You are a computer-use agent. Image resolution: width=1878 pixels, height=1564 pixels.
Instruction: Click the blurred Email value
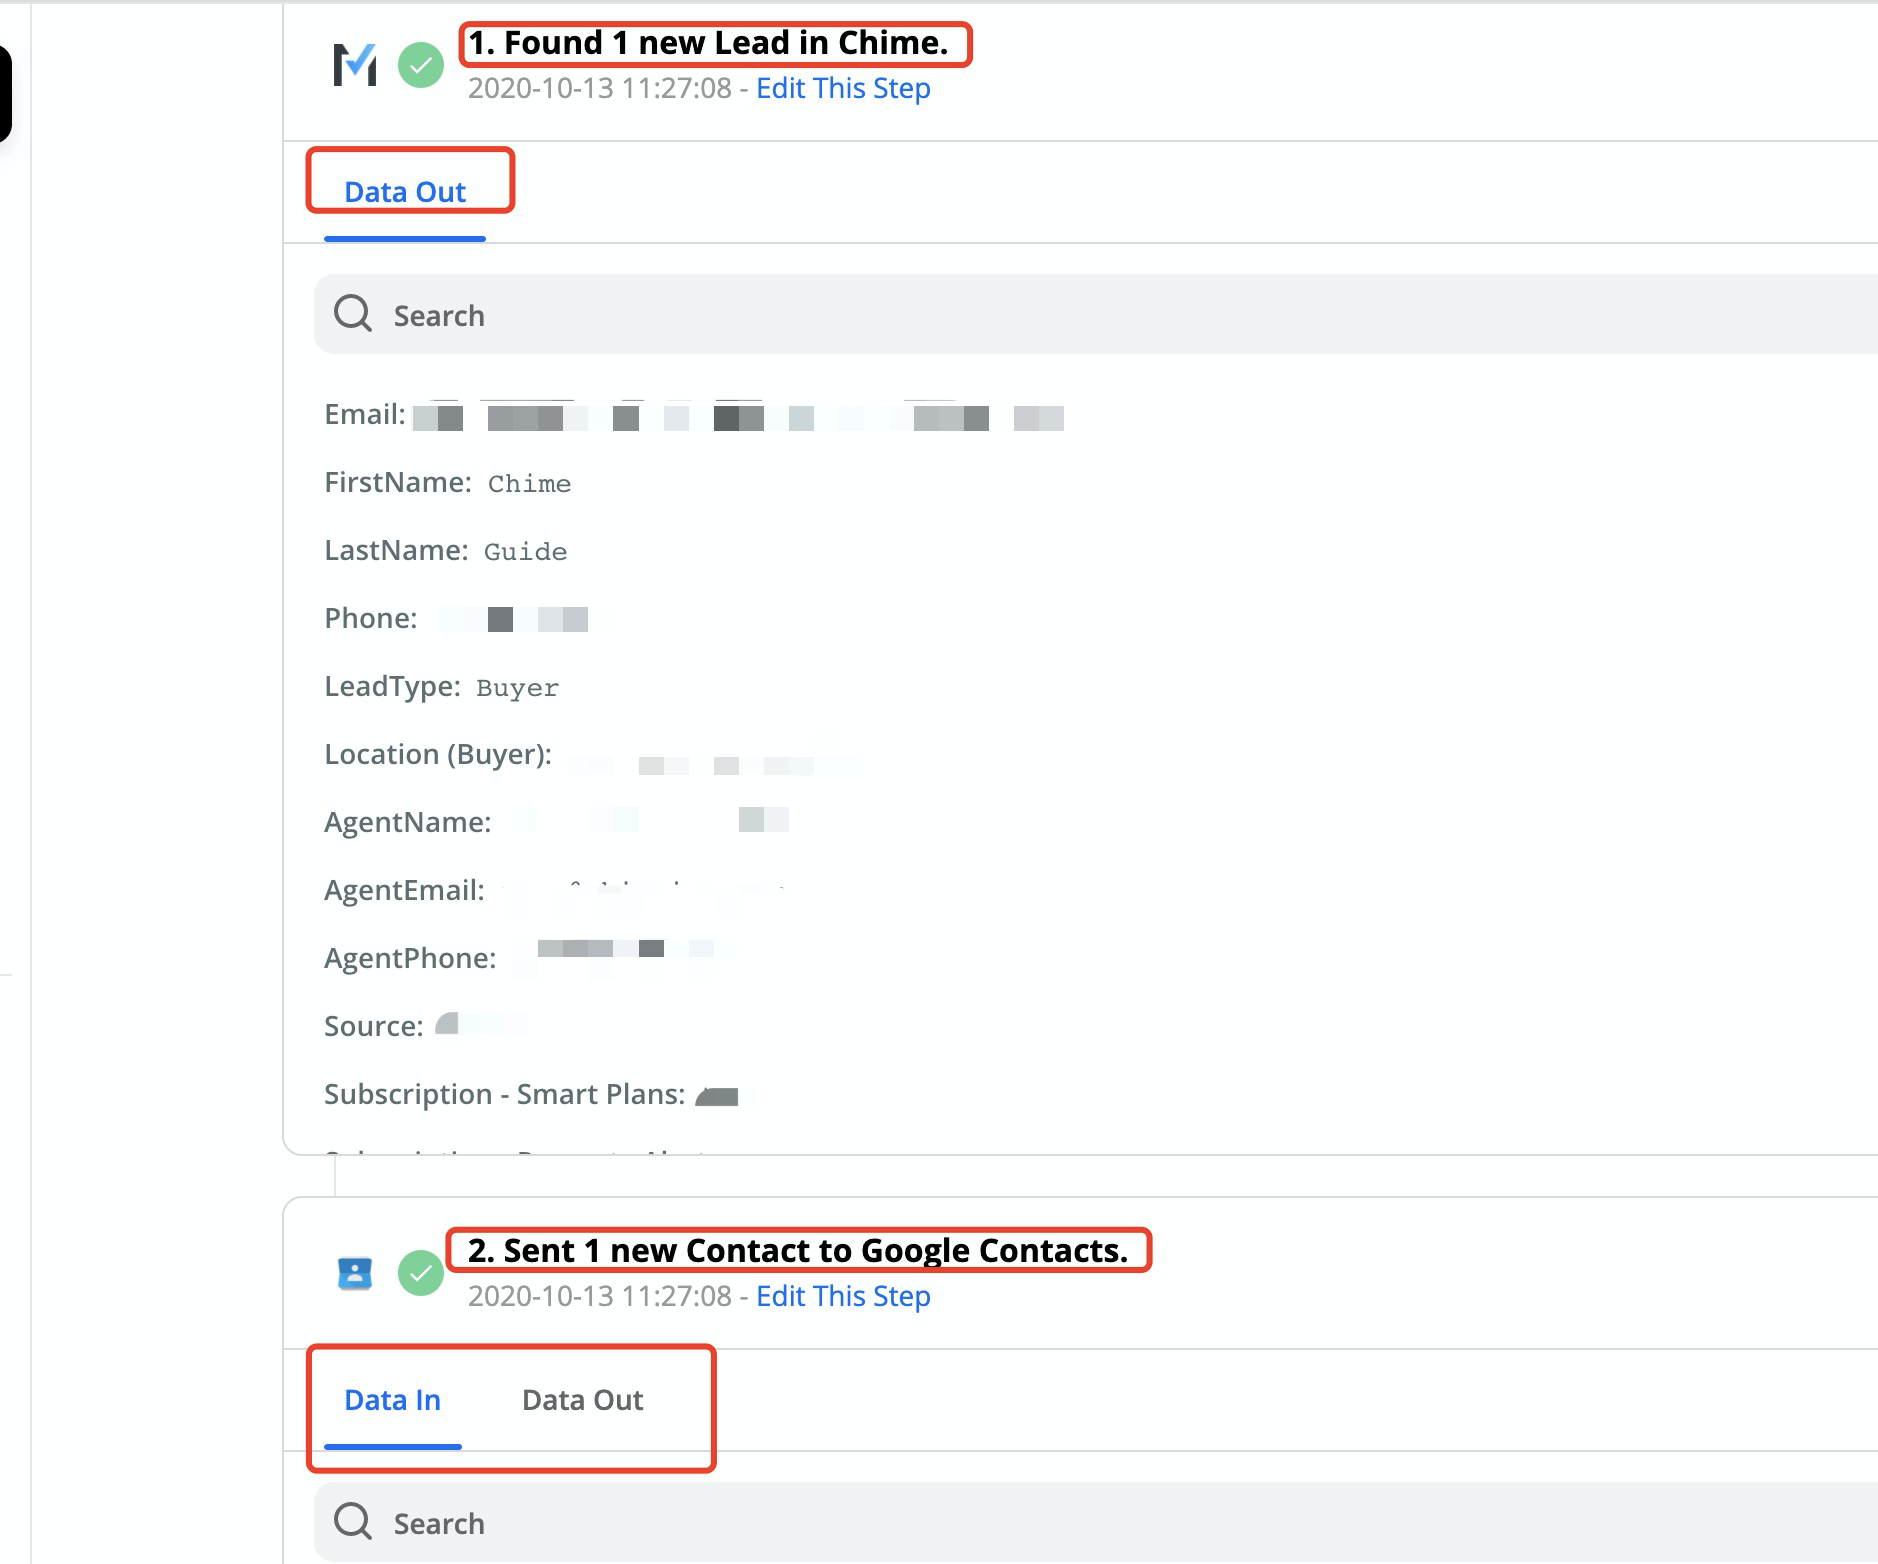point(737,417)
